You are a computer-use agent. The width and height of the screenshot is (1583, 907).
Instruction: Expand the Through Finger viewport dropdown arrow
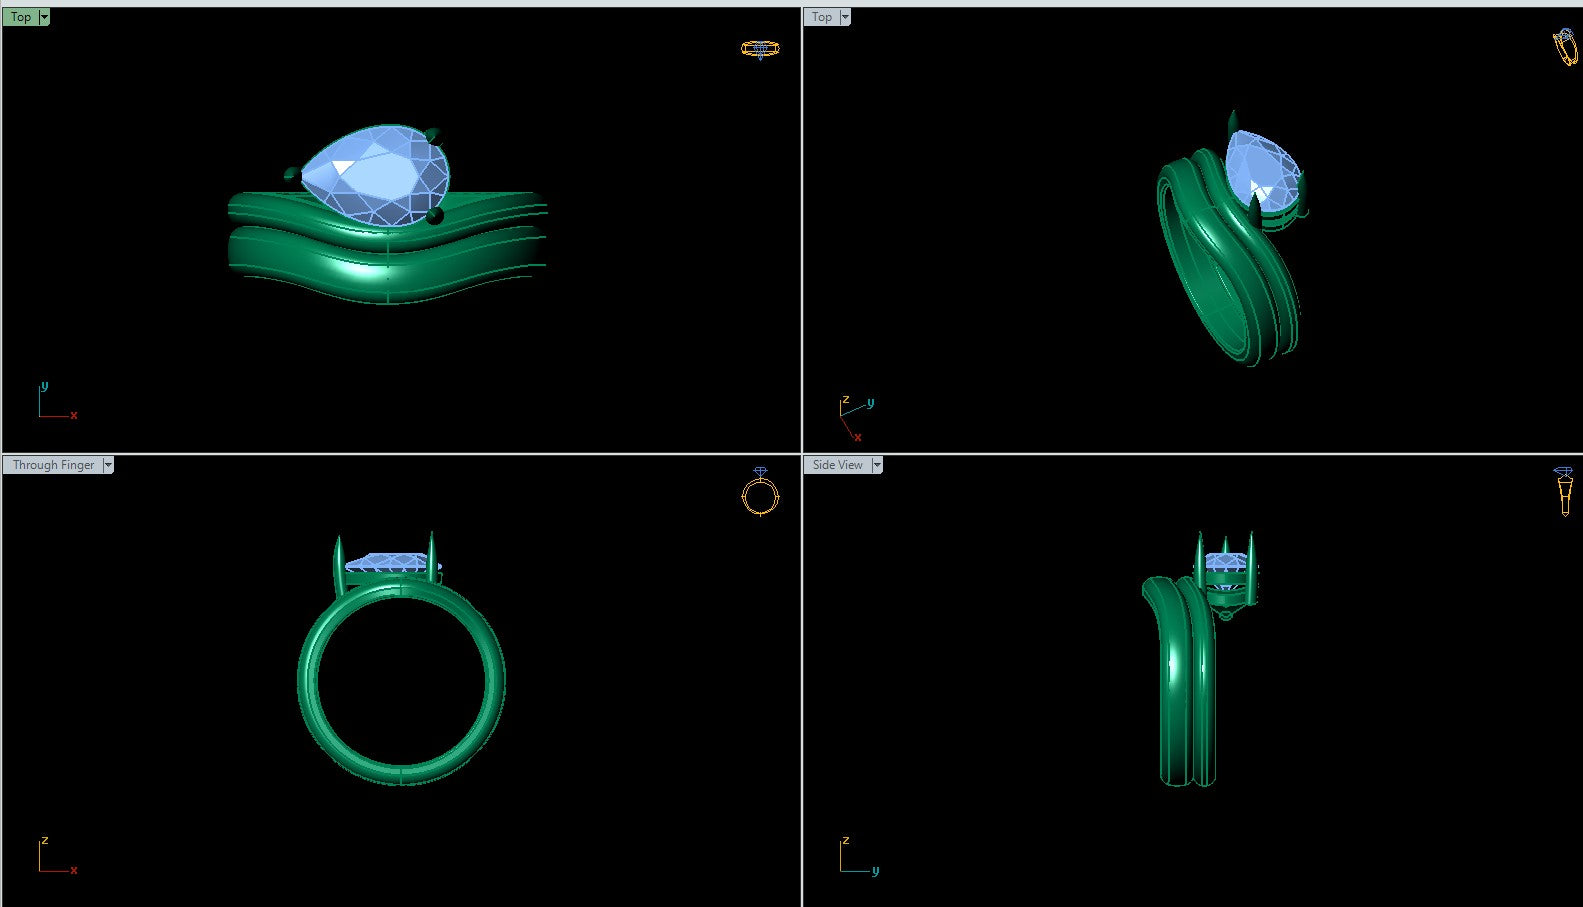(108, 465)
